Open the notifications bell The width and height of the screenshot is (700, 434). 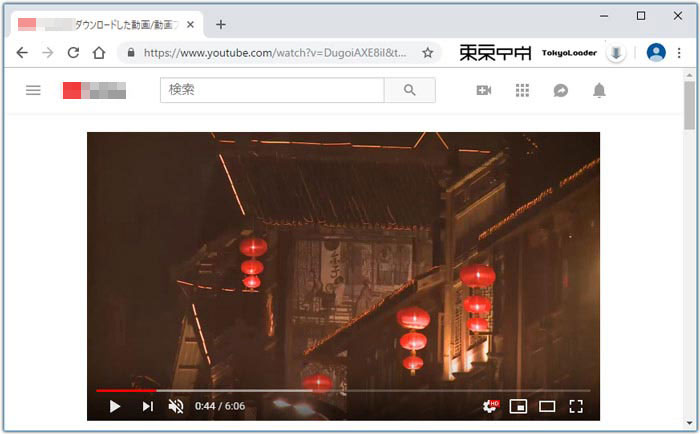pos(599,90)
